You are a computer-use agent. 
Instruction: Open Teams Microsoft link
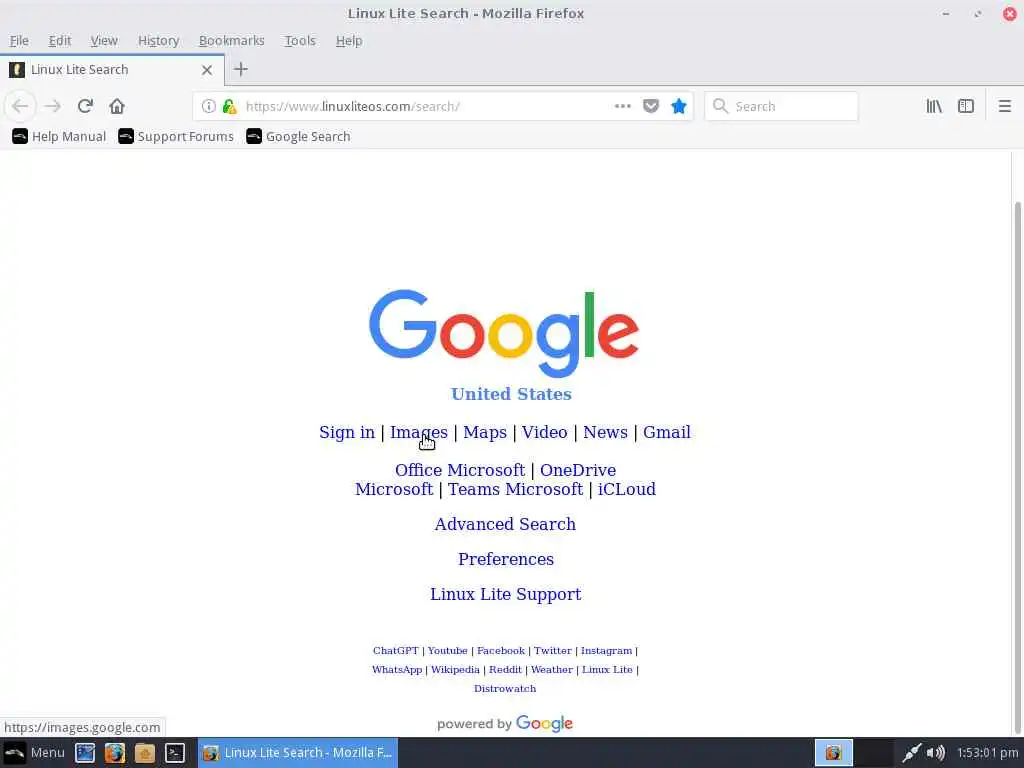coord(515,489)
